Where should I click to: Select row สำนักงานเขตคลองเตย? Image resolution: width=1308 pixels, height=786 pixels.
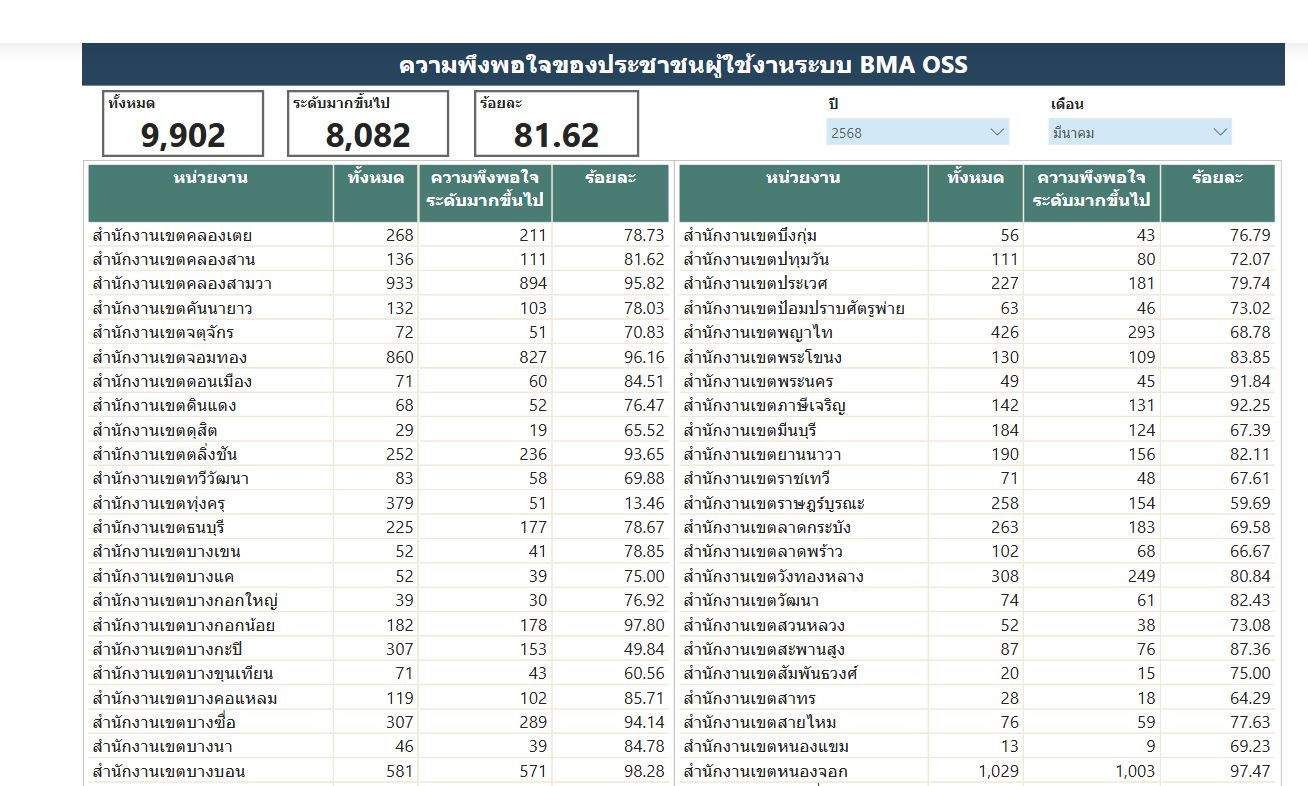point(378,235)
